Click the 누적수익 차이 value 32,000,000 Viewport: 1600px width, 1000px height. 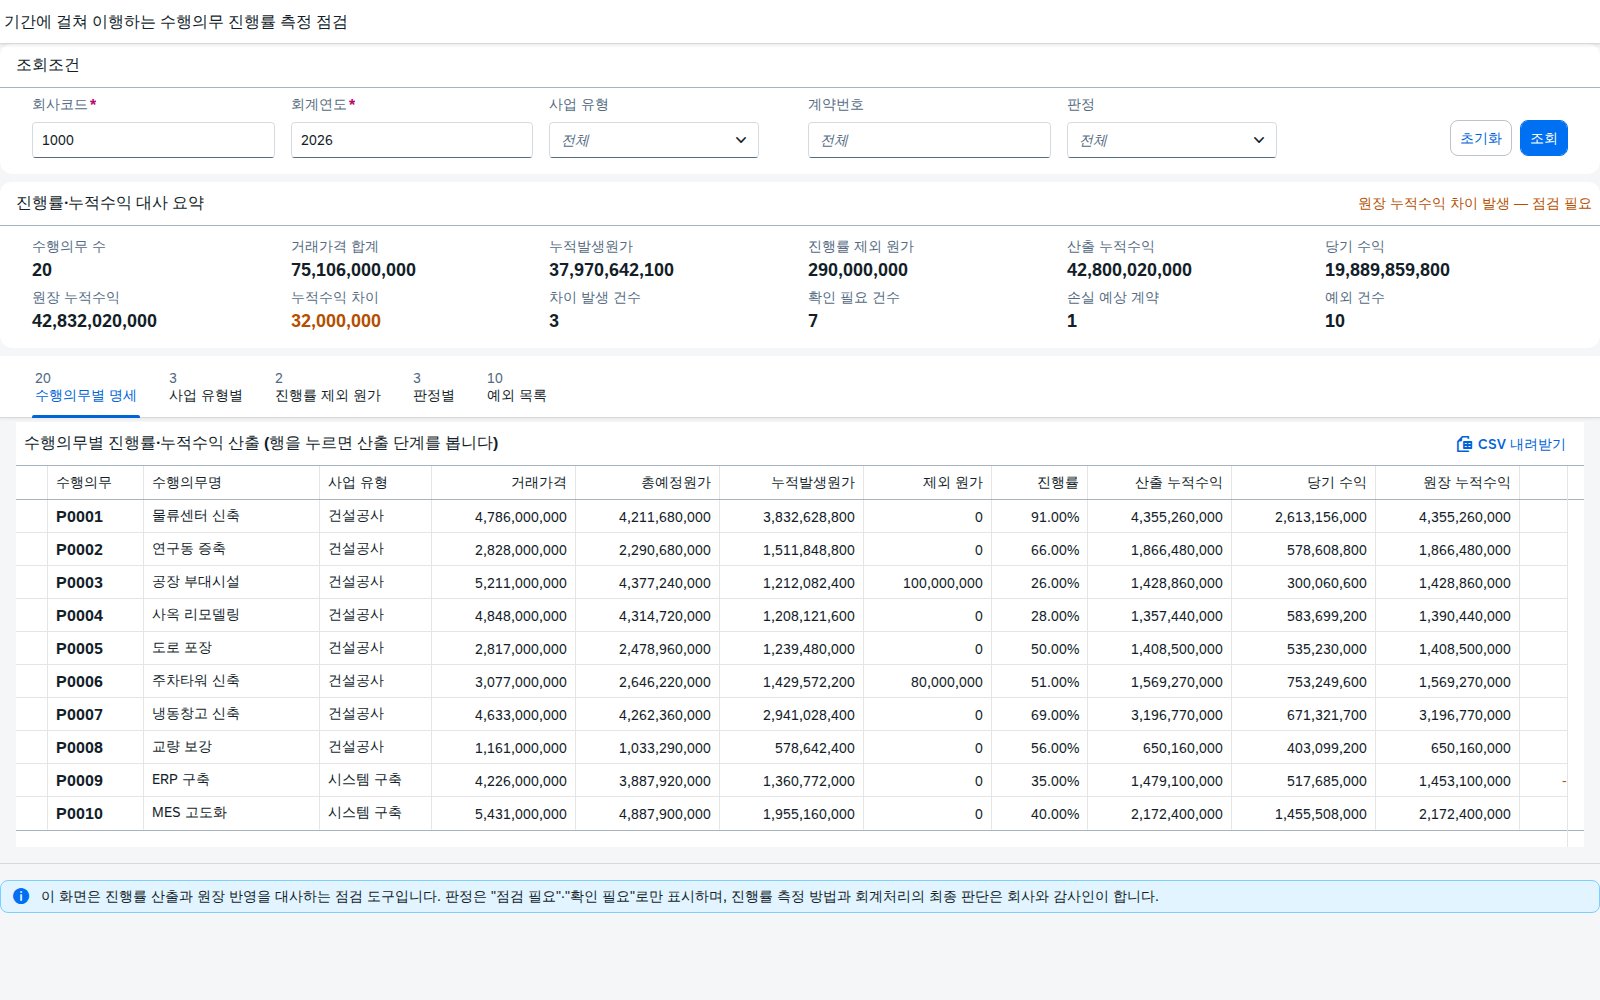point(336,321)
